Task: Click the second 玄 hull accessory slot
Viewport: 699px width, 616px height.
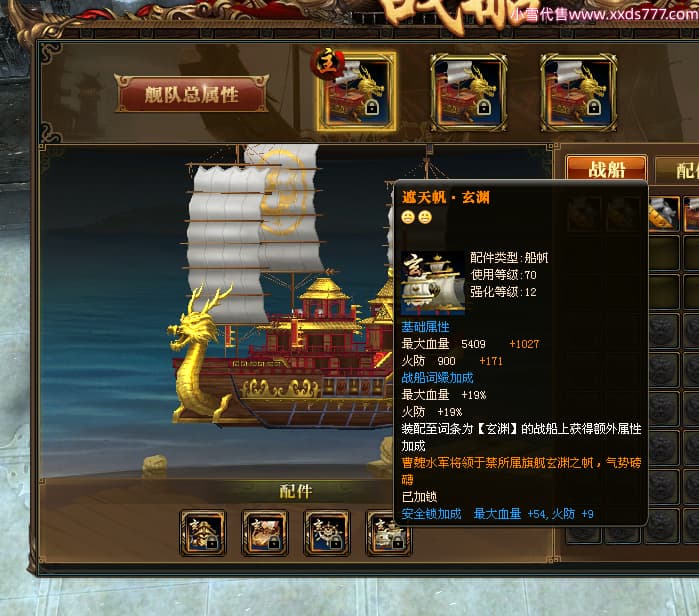Action: [x=265, y=533]
